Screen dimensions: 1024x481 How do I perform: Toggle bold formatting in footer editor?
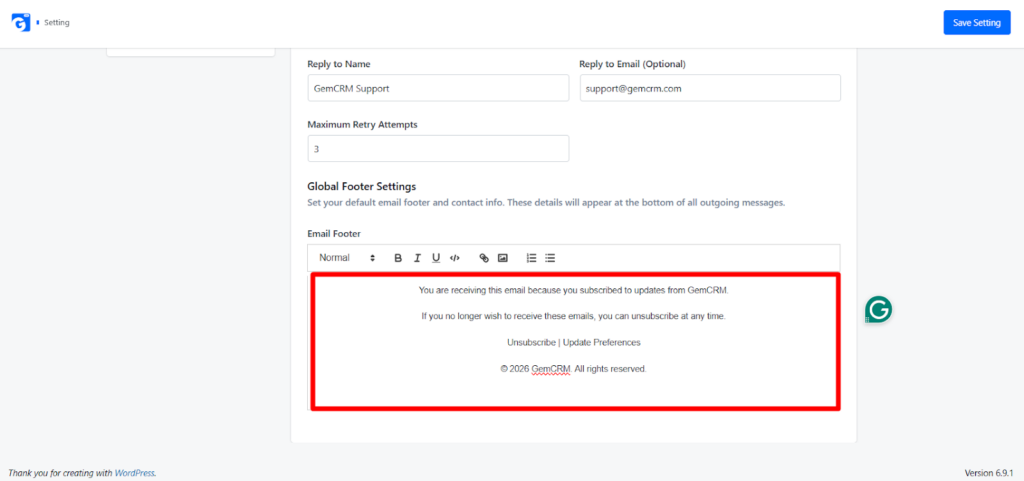[398, 258]
